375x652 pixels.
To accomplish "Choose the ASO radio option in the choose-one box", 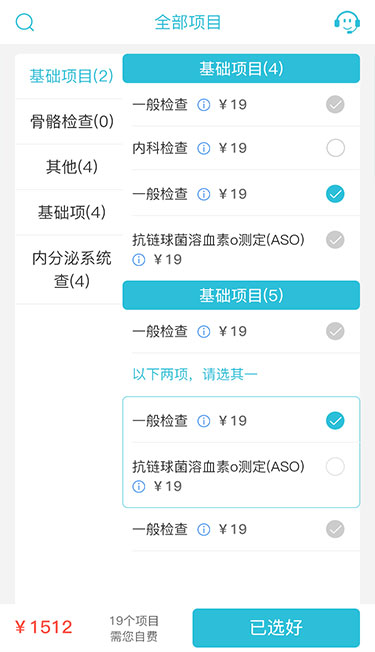I will (335, 467).
